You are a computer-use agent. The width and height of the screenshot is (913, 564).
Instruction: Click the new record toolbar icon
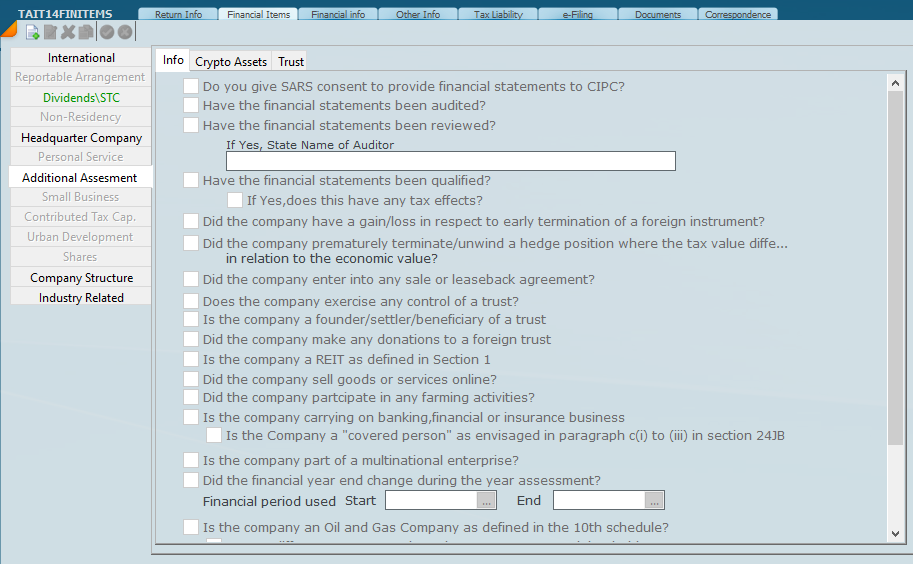pos(32,32)
